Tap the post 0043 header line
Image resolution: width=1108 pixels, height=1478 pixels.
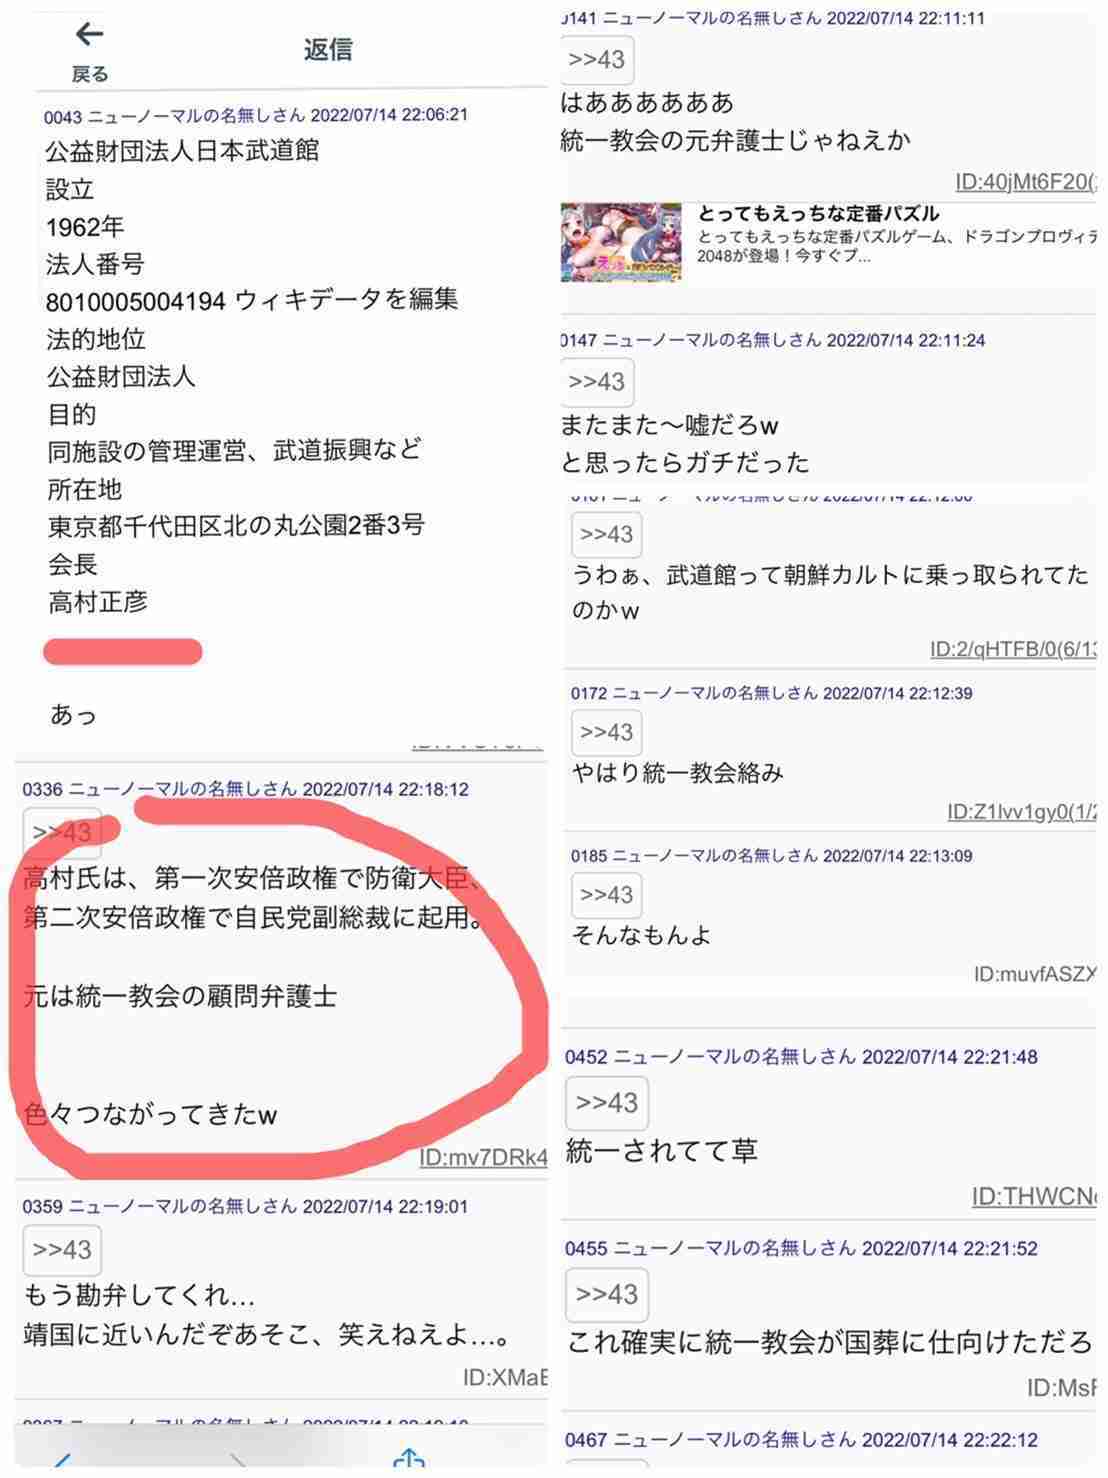[256, 115]
